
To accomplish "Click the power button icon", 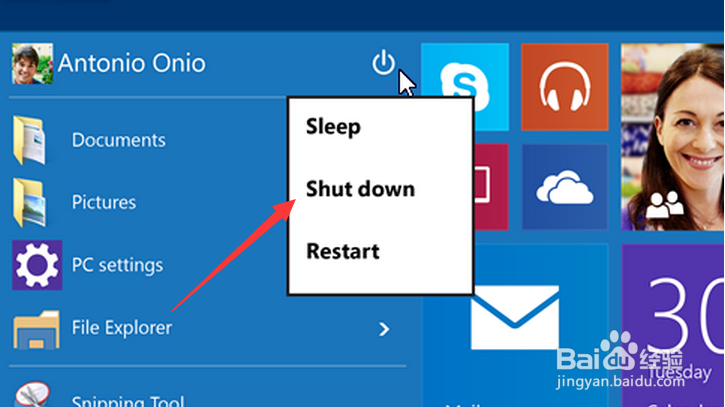I will click(x=383, y=63).
